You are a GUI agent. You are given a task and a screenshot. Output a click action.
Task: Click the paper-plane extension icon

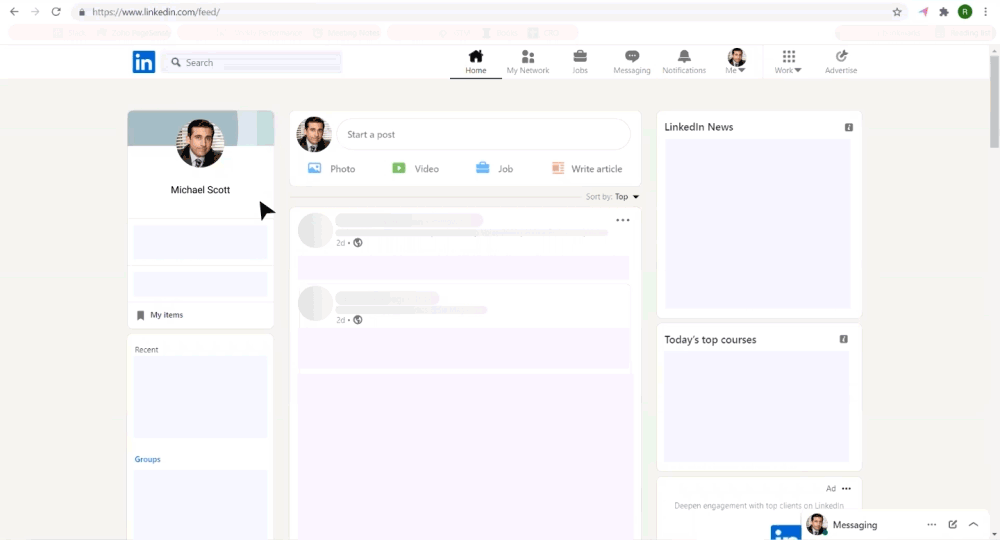pos(923,11)
